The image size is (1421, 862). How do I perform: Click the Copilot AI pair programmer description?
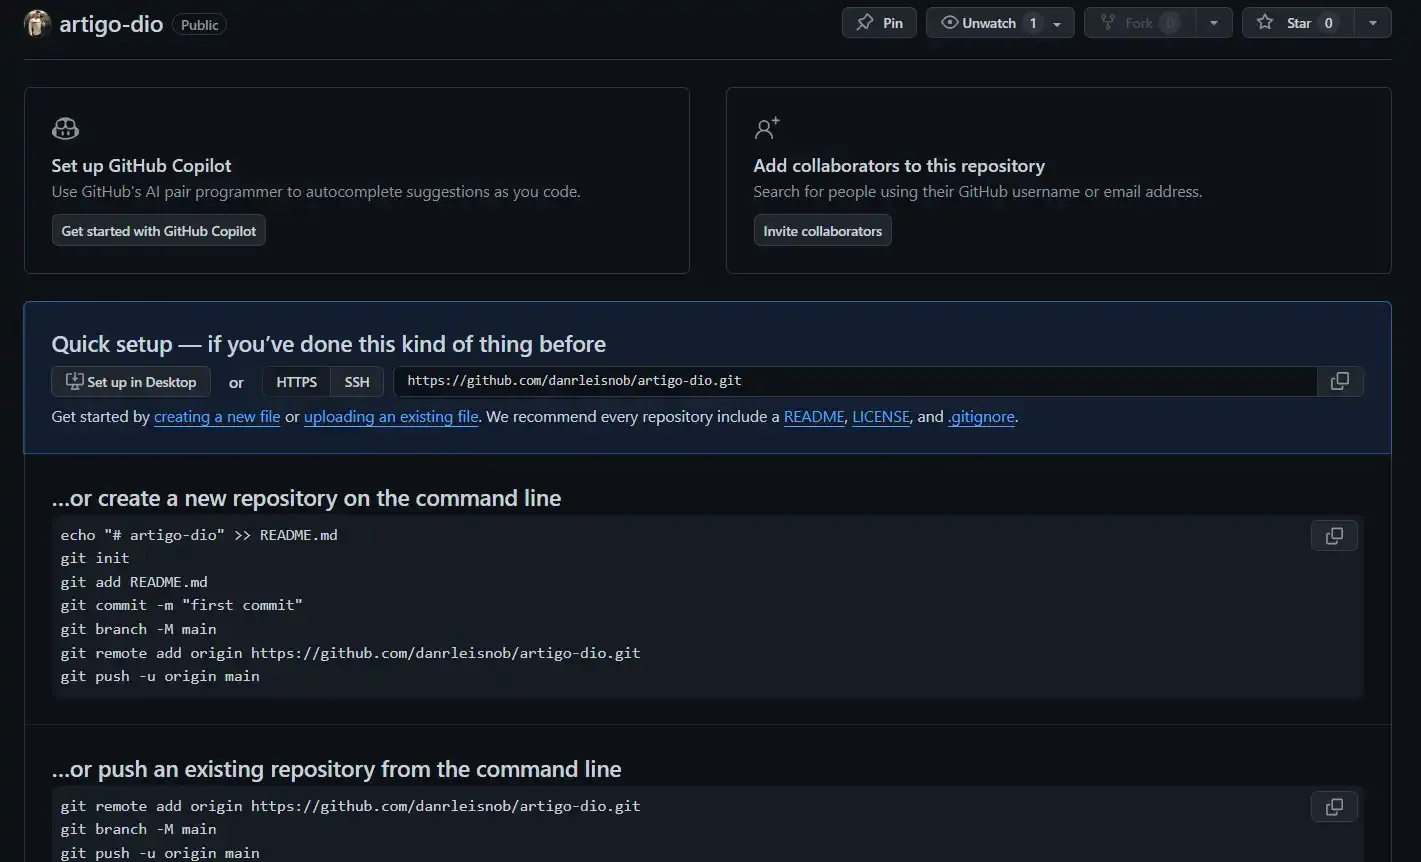pos(316,192)
